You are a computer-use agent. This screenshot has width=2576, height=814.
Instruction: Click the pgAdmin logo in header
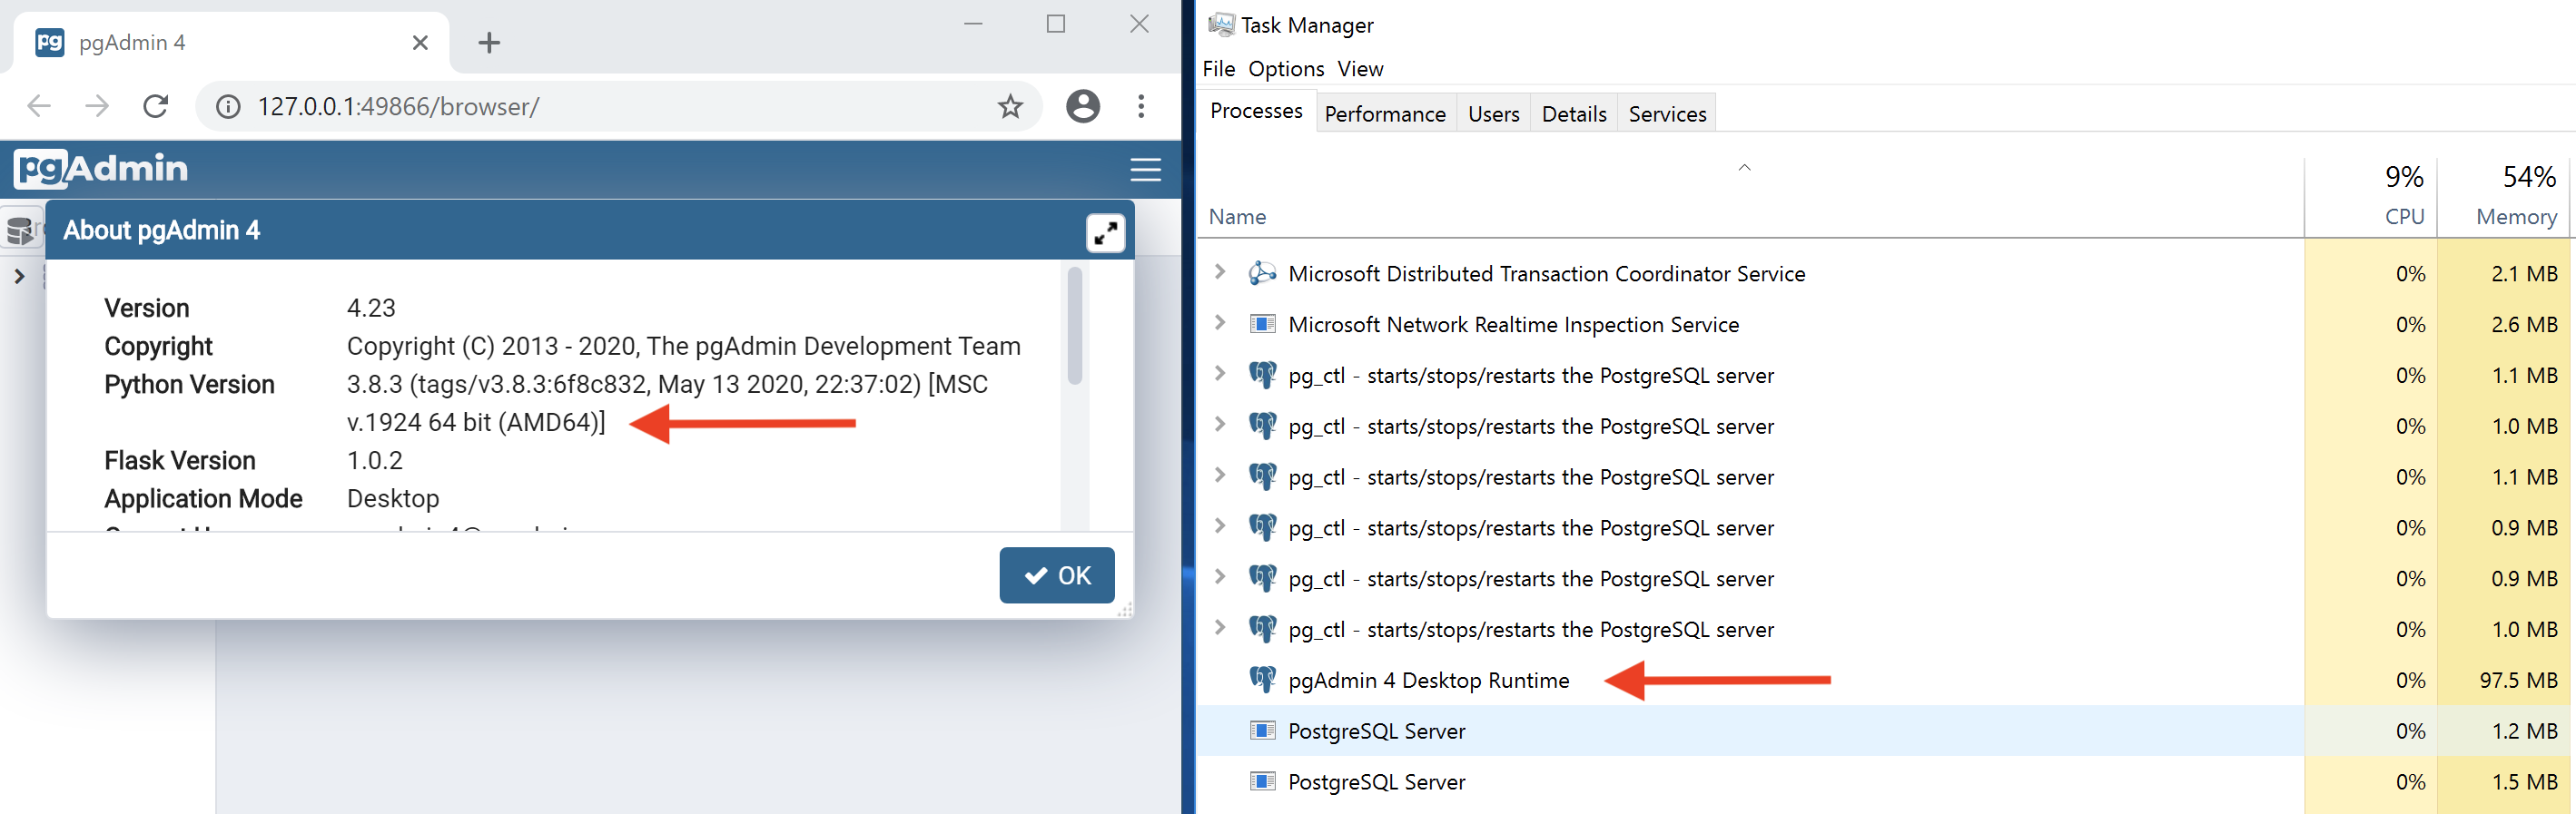click(x=101, y=169)
